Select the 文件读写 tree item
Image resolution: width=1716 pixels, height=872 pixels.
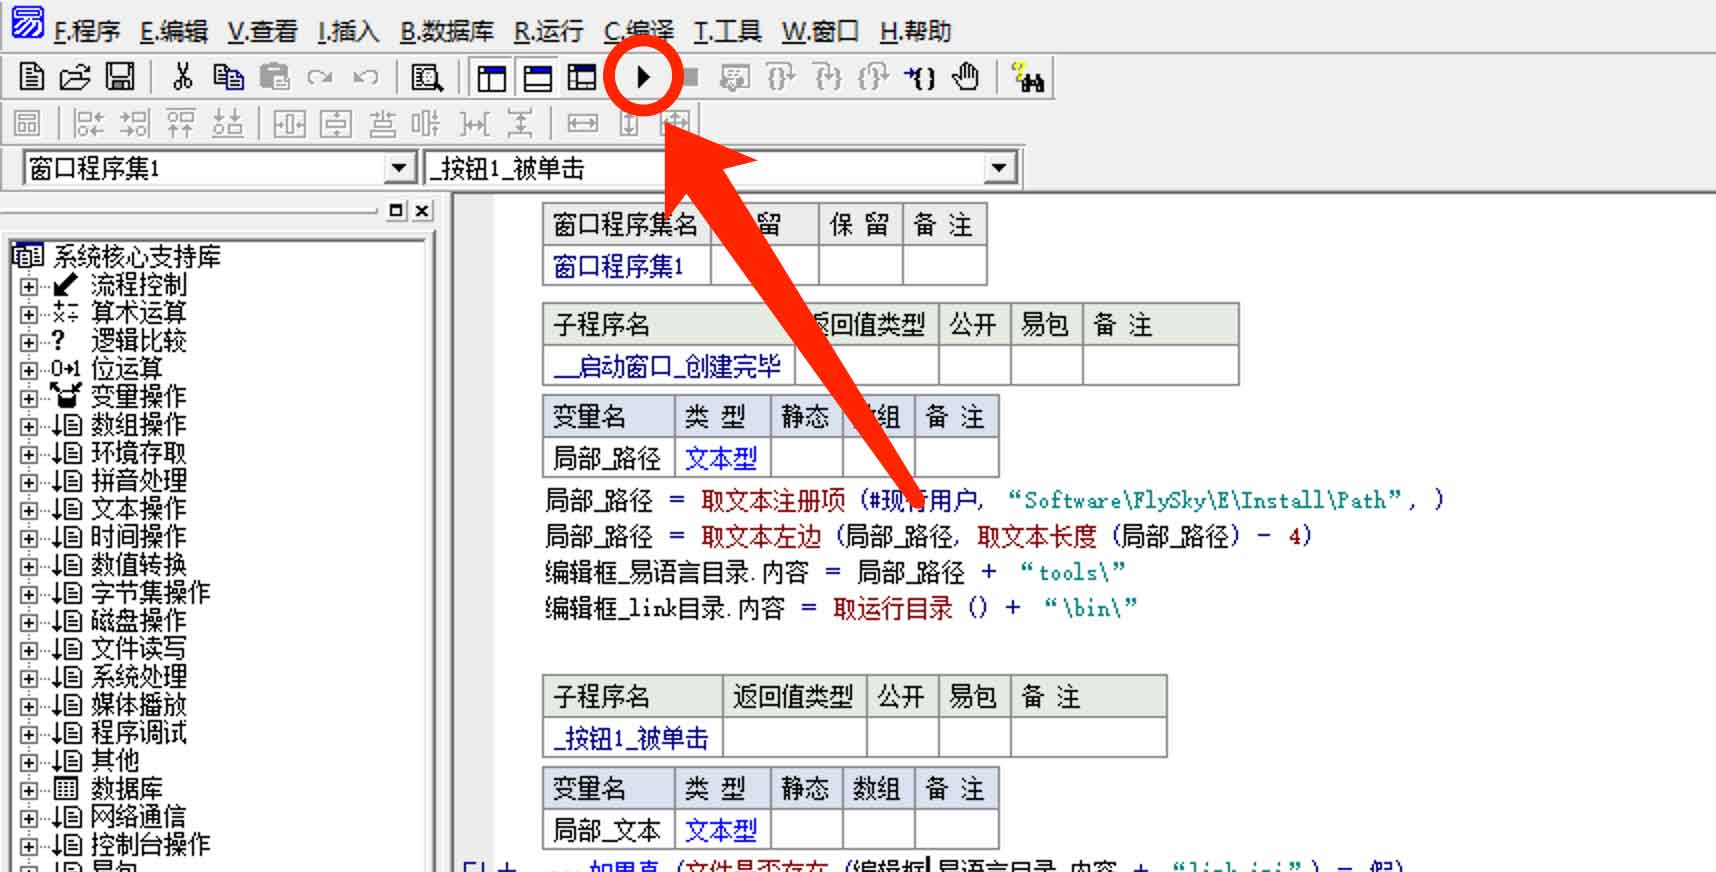tap(138, 649)
